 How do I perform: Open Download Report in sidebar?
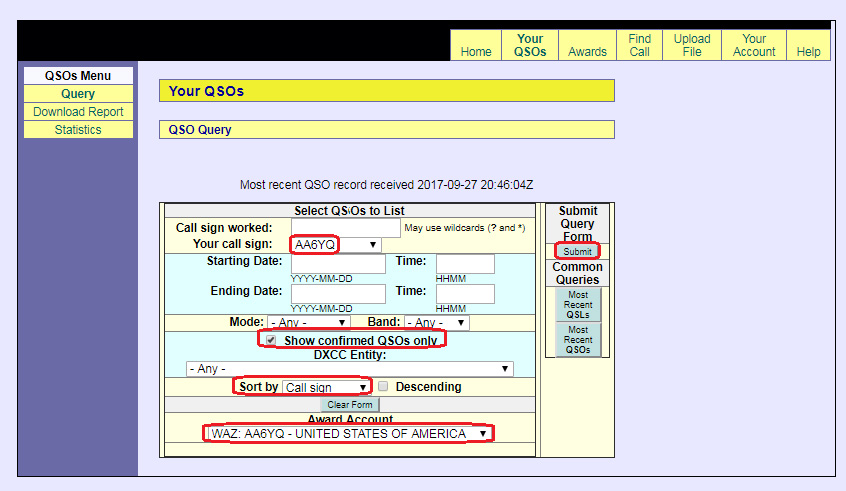(78, 112)
